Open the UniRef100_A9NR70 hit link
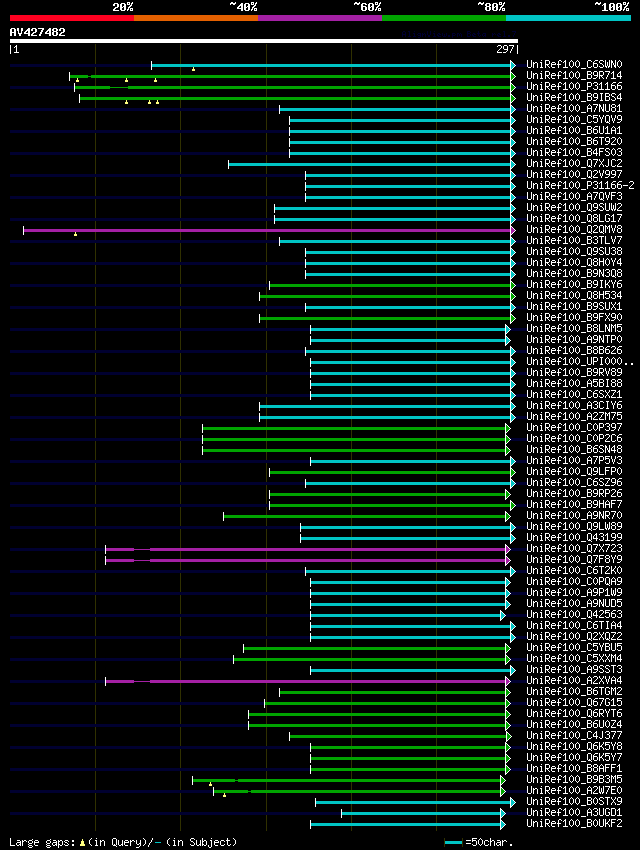 pos(574,516)
